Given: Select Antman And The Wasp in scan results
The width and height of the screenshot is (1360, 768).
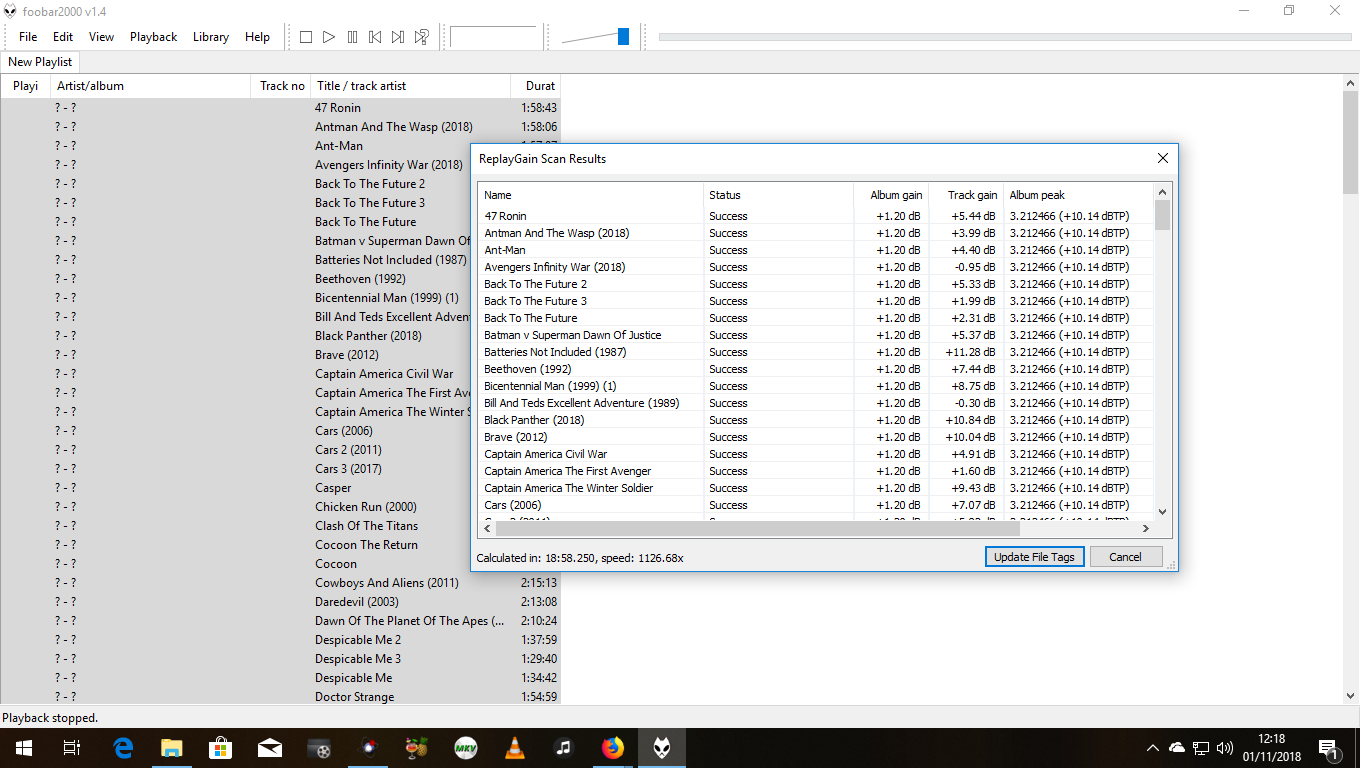Looking at the screenshot, I should [x=557, y=233].
